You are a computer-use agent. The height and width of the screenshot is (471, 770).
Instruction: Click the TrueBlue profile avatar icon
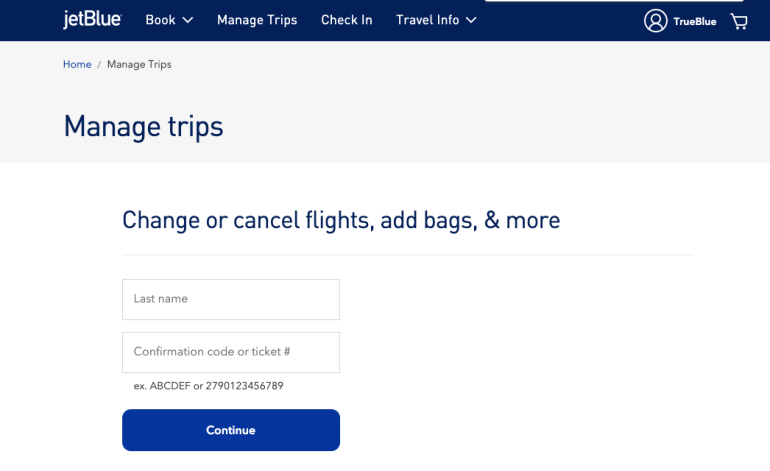coord(655,21)
